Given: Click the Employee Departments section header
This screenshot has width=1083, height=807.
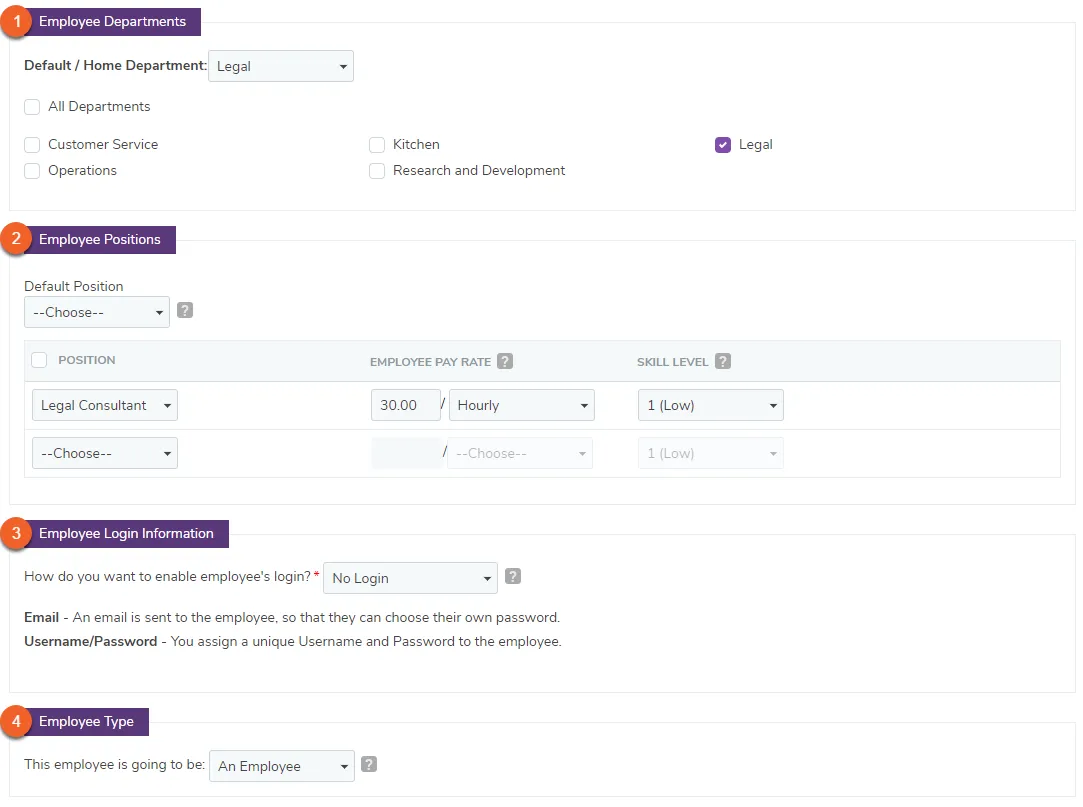Looking at the screenshot, I should (112, 22).
